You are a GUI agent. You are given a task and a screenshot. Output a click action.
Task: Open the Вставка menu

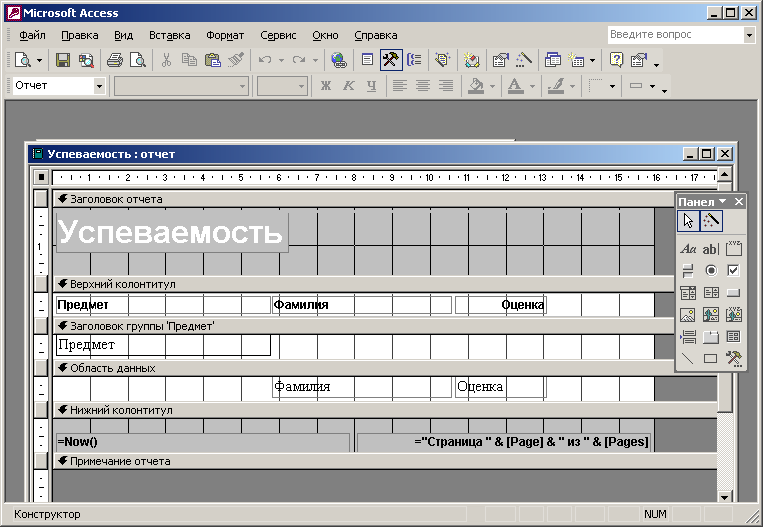pos(169,35)
